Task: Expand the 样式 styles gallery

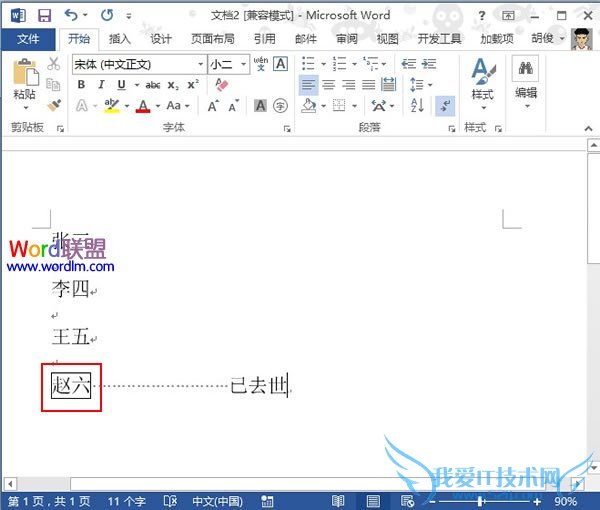Action: [483, 83]
